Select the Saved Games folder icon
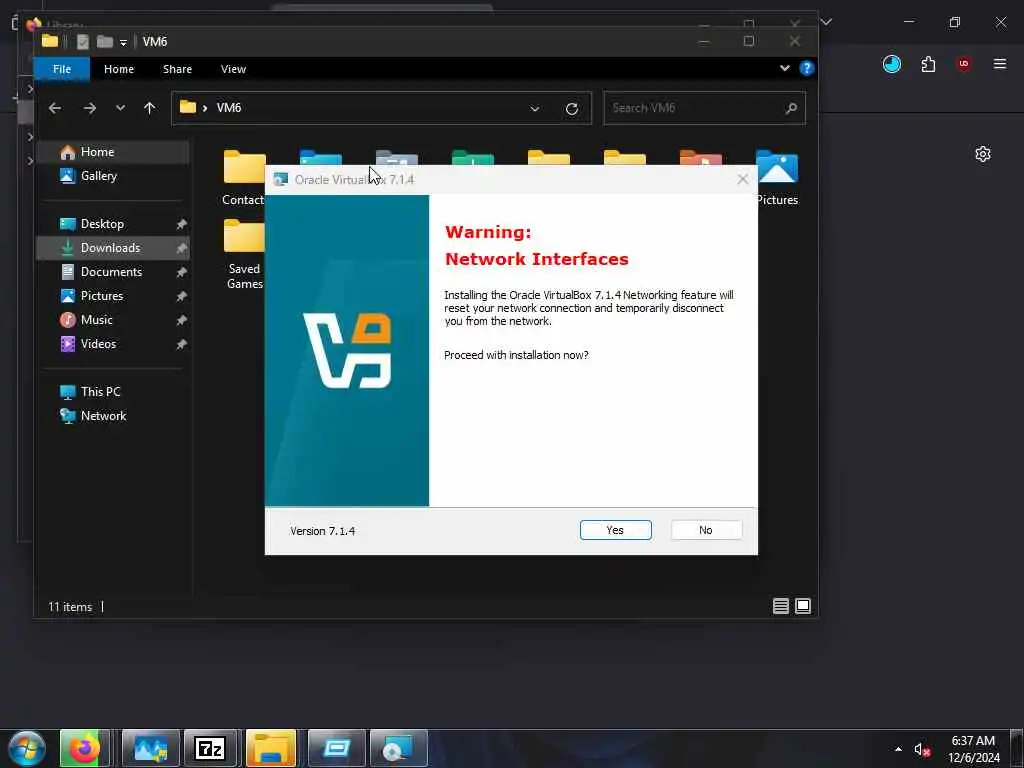The width and height of the screenshot is (1024, 768). (x=244, y=235)
